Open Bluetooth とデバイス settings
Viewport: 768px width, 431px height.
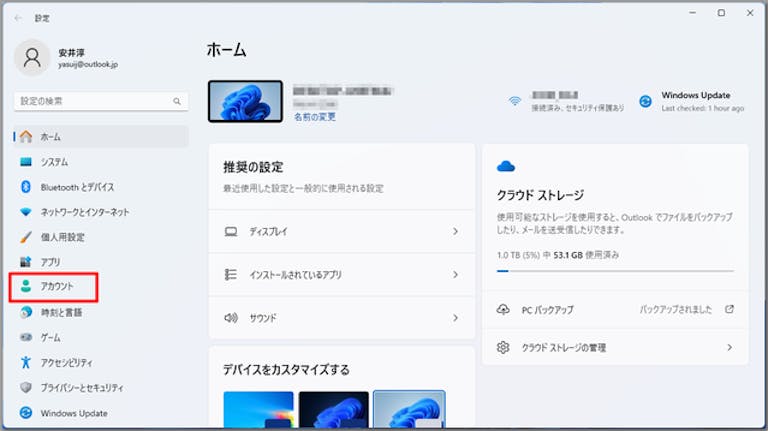pyautogui.click(x=101, y=187)
